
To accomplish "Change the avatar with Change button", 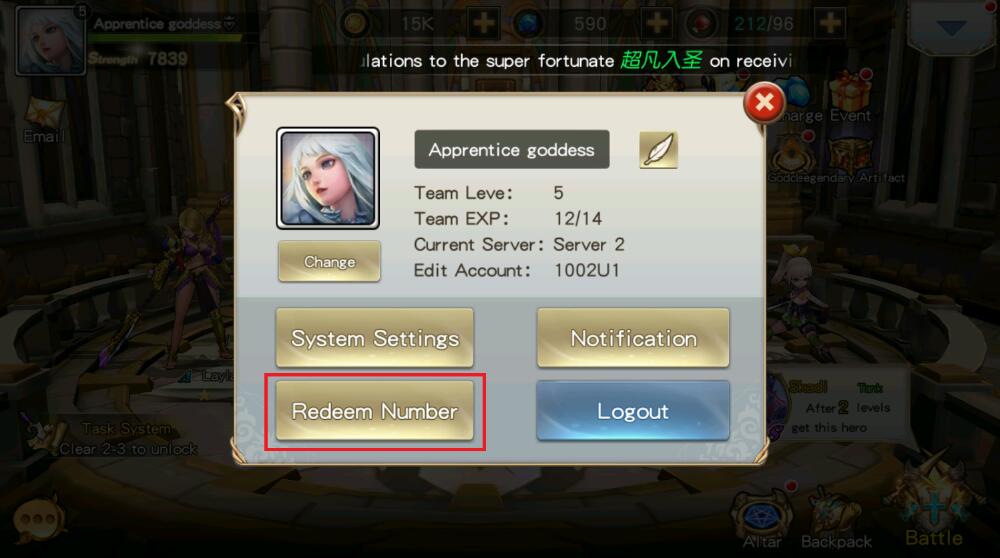I will (329, 261).
